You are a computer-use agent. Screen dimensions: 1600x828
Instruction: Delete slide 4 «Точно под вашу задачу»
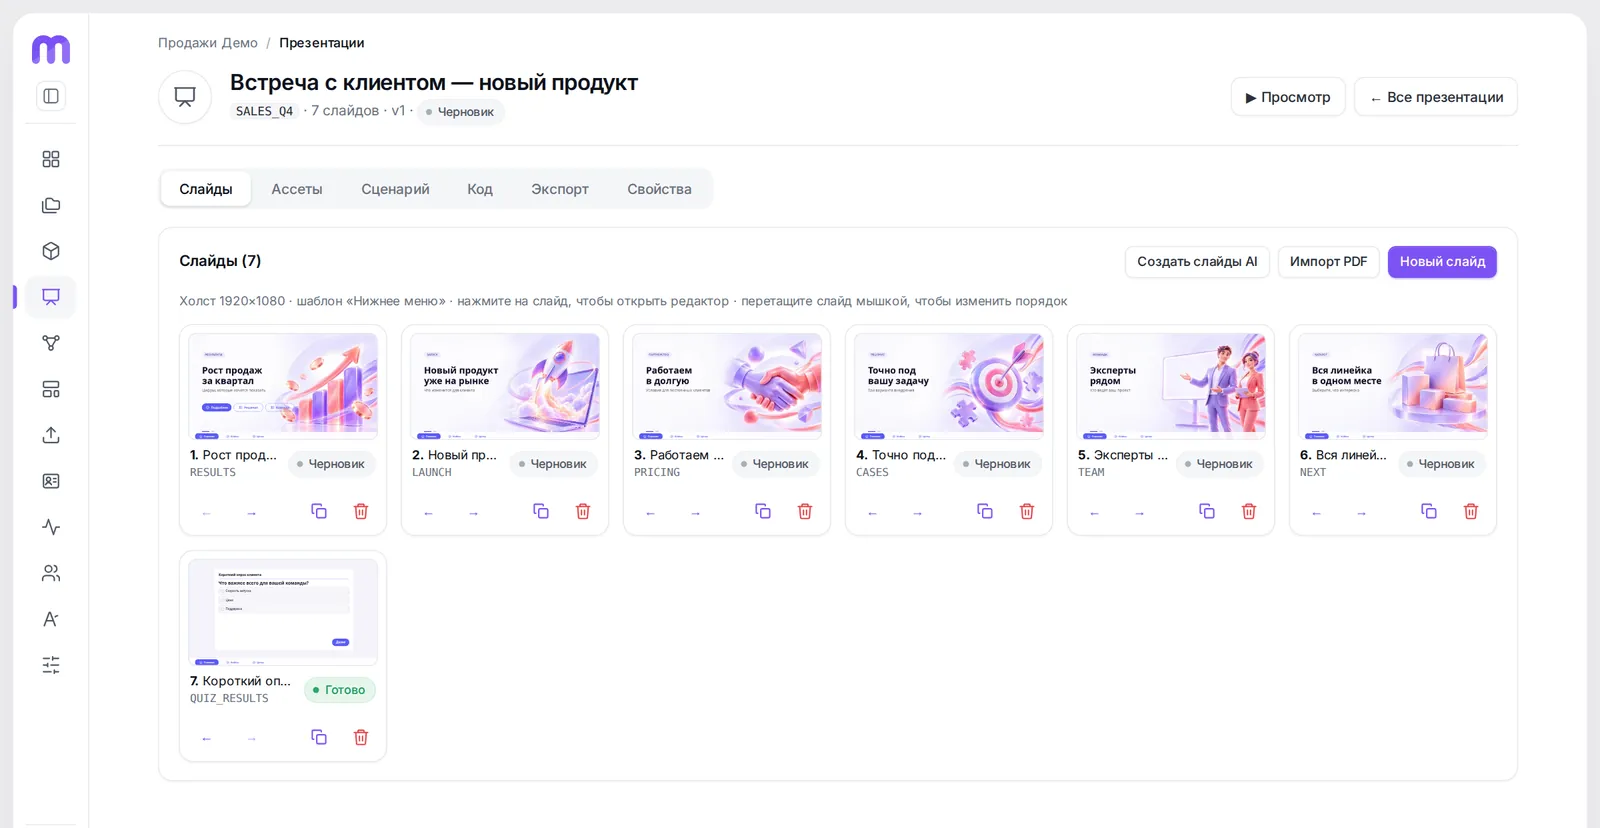pyautogui.click(x=1027, y=511)
